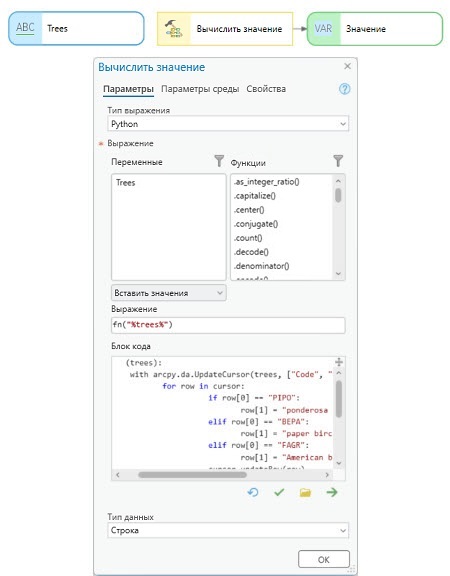Viewport: 450px width, 576px height.
Task: Filter the variables list (Переменные)
Action: pyautogui.click(x=219, y=161)
